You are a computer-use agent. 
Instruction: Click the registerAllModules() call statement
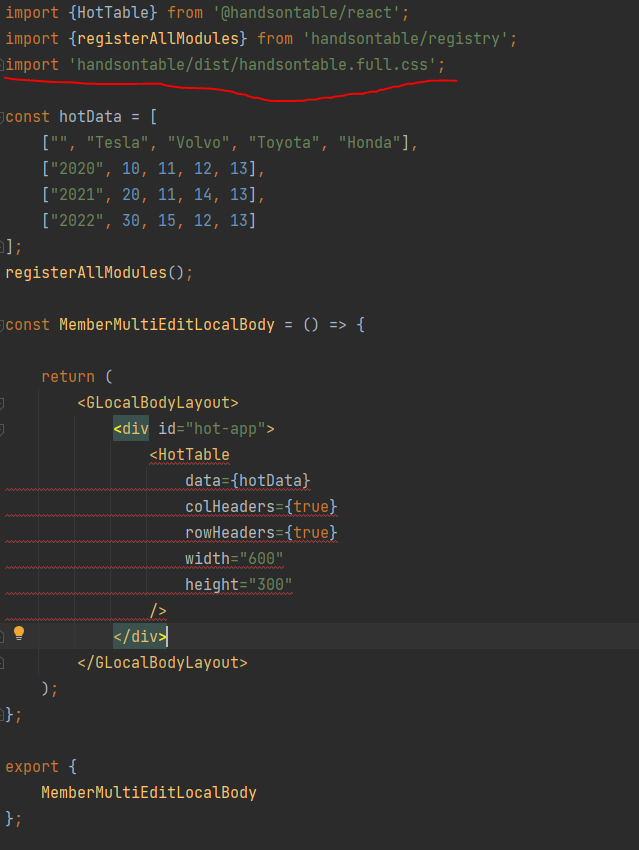(99, 273)
